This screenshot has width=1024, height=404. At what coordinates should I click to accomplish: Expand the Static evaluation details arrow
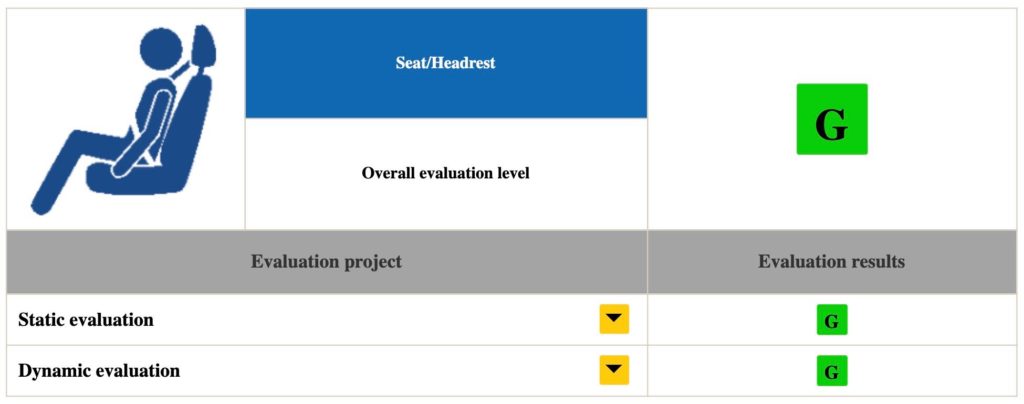(614, 319)
